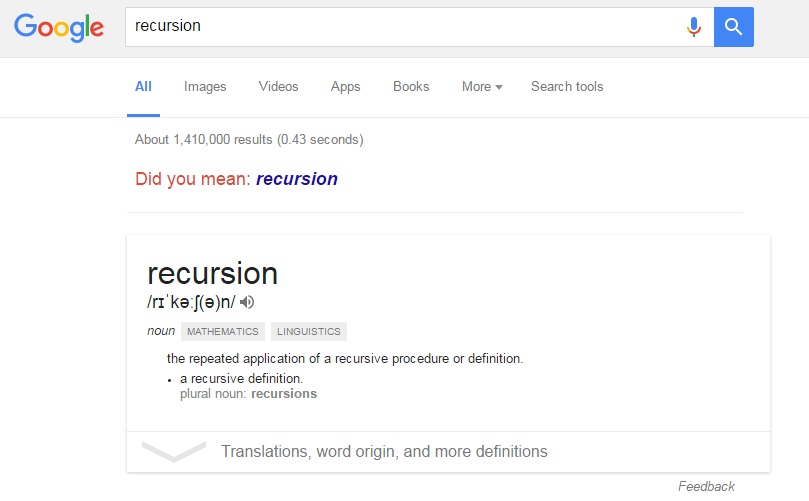The width and height of the screenshot is (809, 501).
Task: Click the large recursion headword in the definition card
Action: point(213,273)
